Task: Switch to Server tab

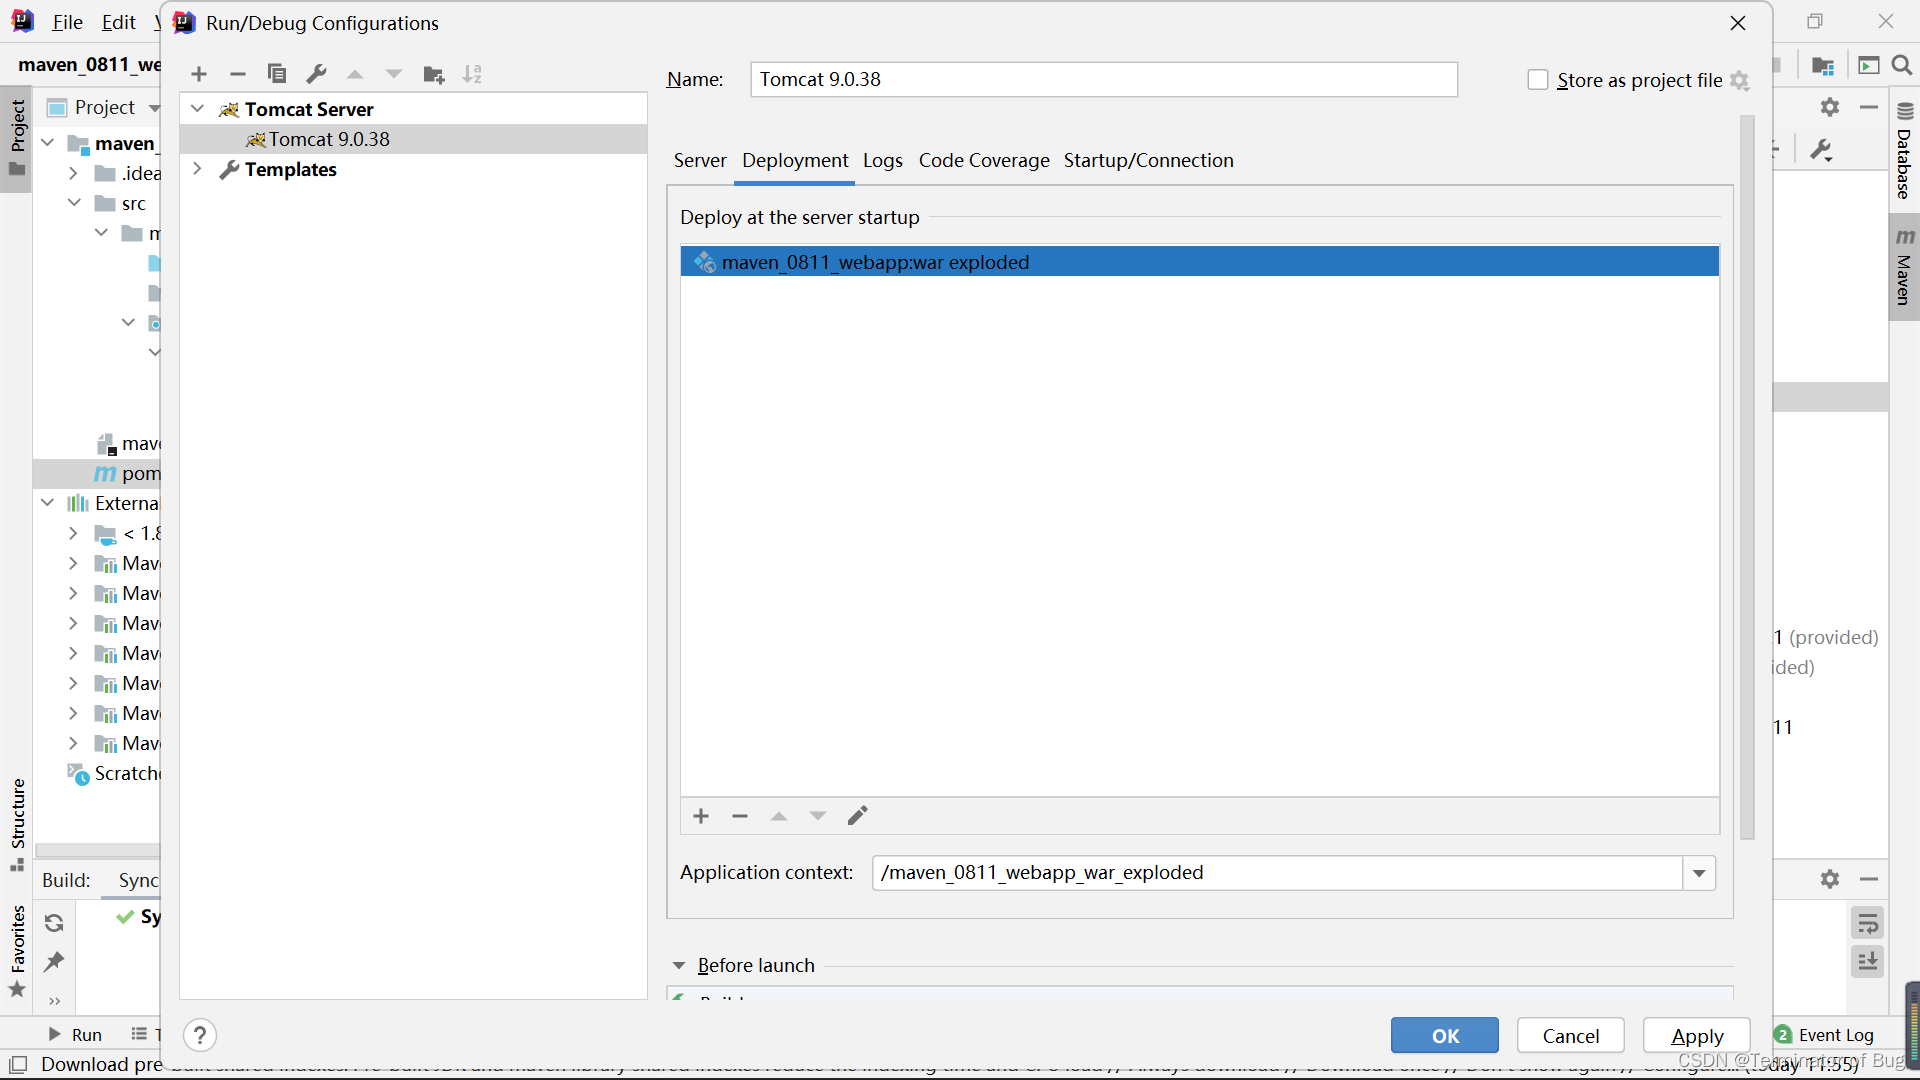Action: (699, 161)
